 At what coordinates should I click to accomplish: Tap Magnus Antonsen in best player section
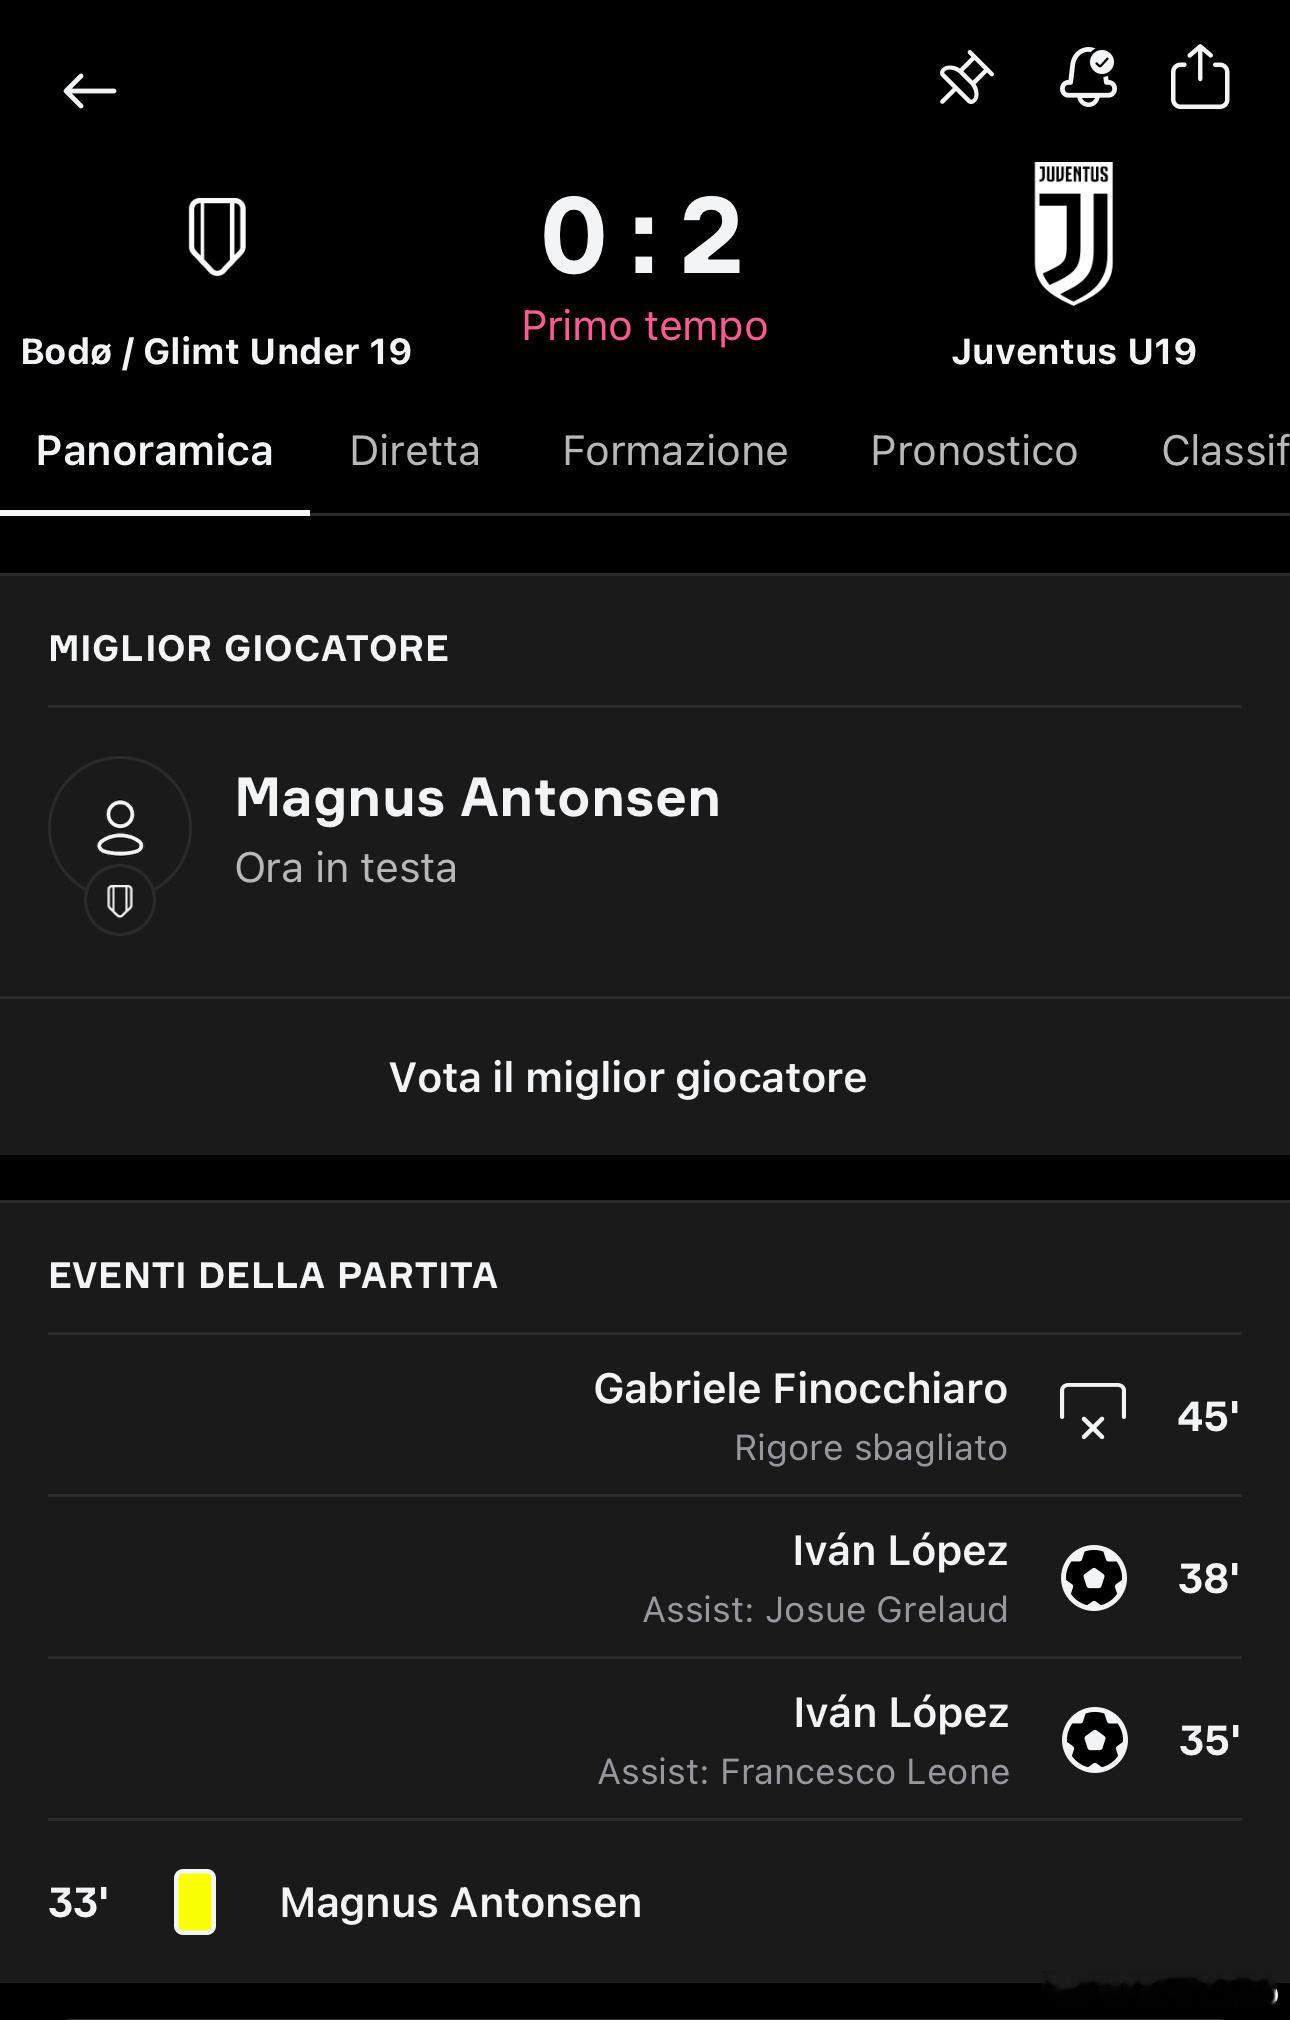click(x=477, y=798)
